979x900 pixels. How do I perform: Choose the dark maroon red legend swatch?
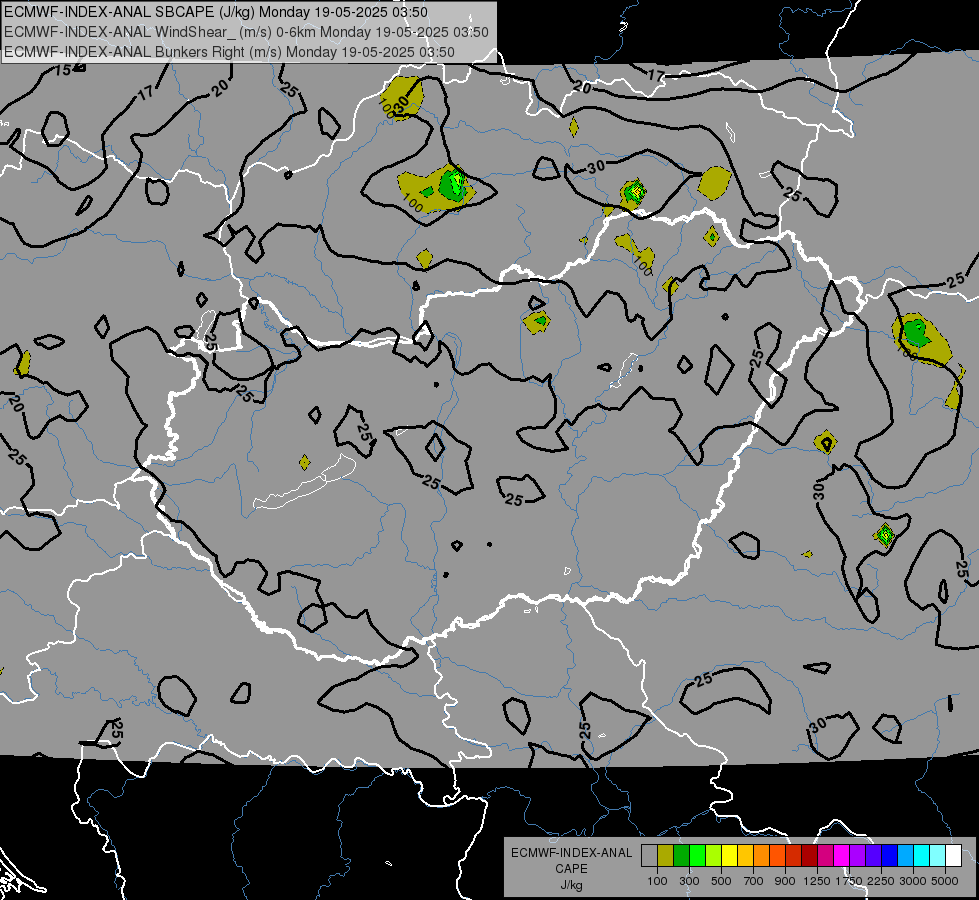point(809,856)
